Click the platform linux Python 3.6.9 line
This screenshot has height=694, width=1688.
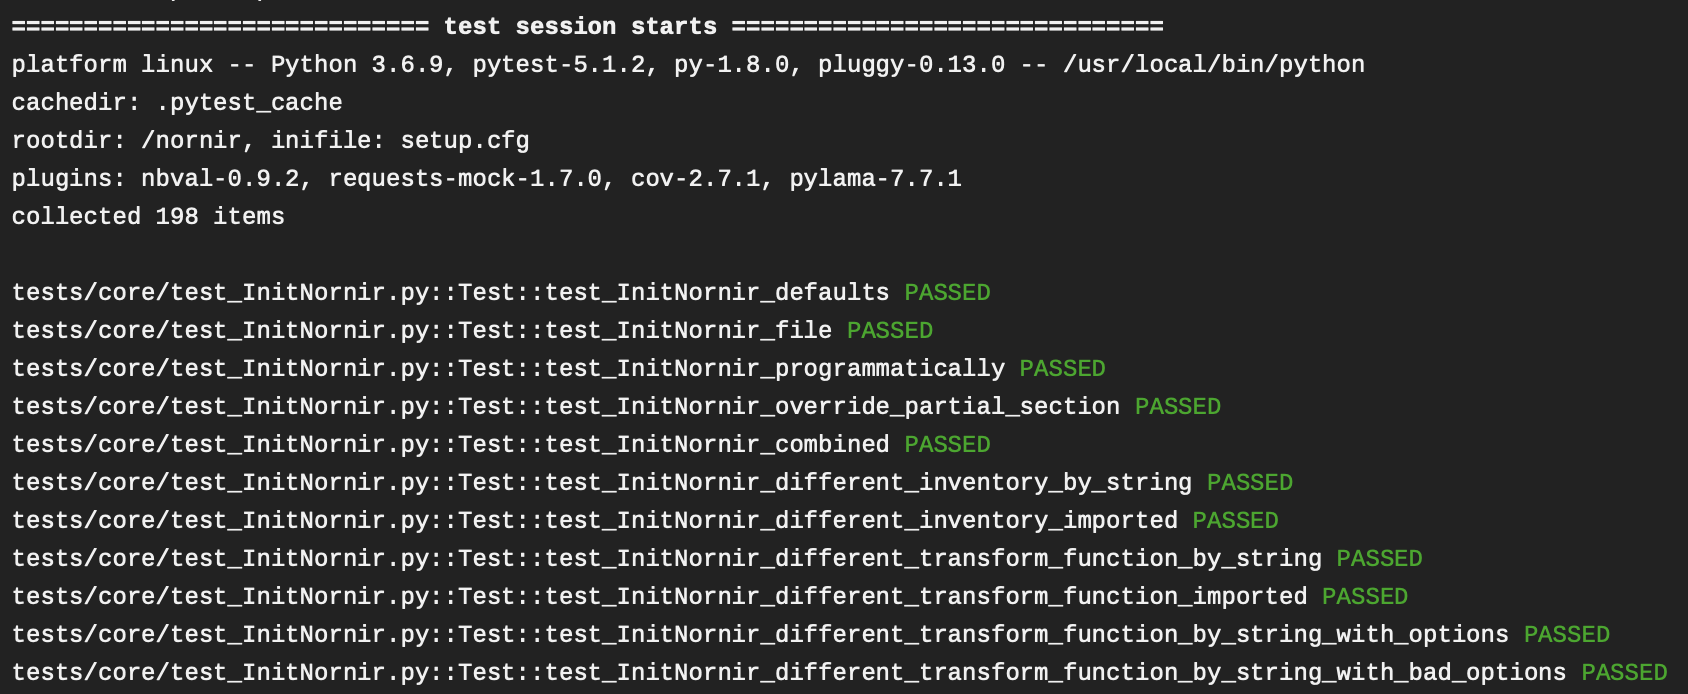tap(688, 64)
